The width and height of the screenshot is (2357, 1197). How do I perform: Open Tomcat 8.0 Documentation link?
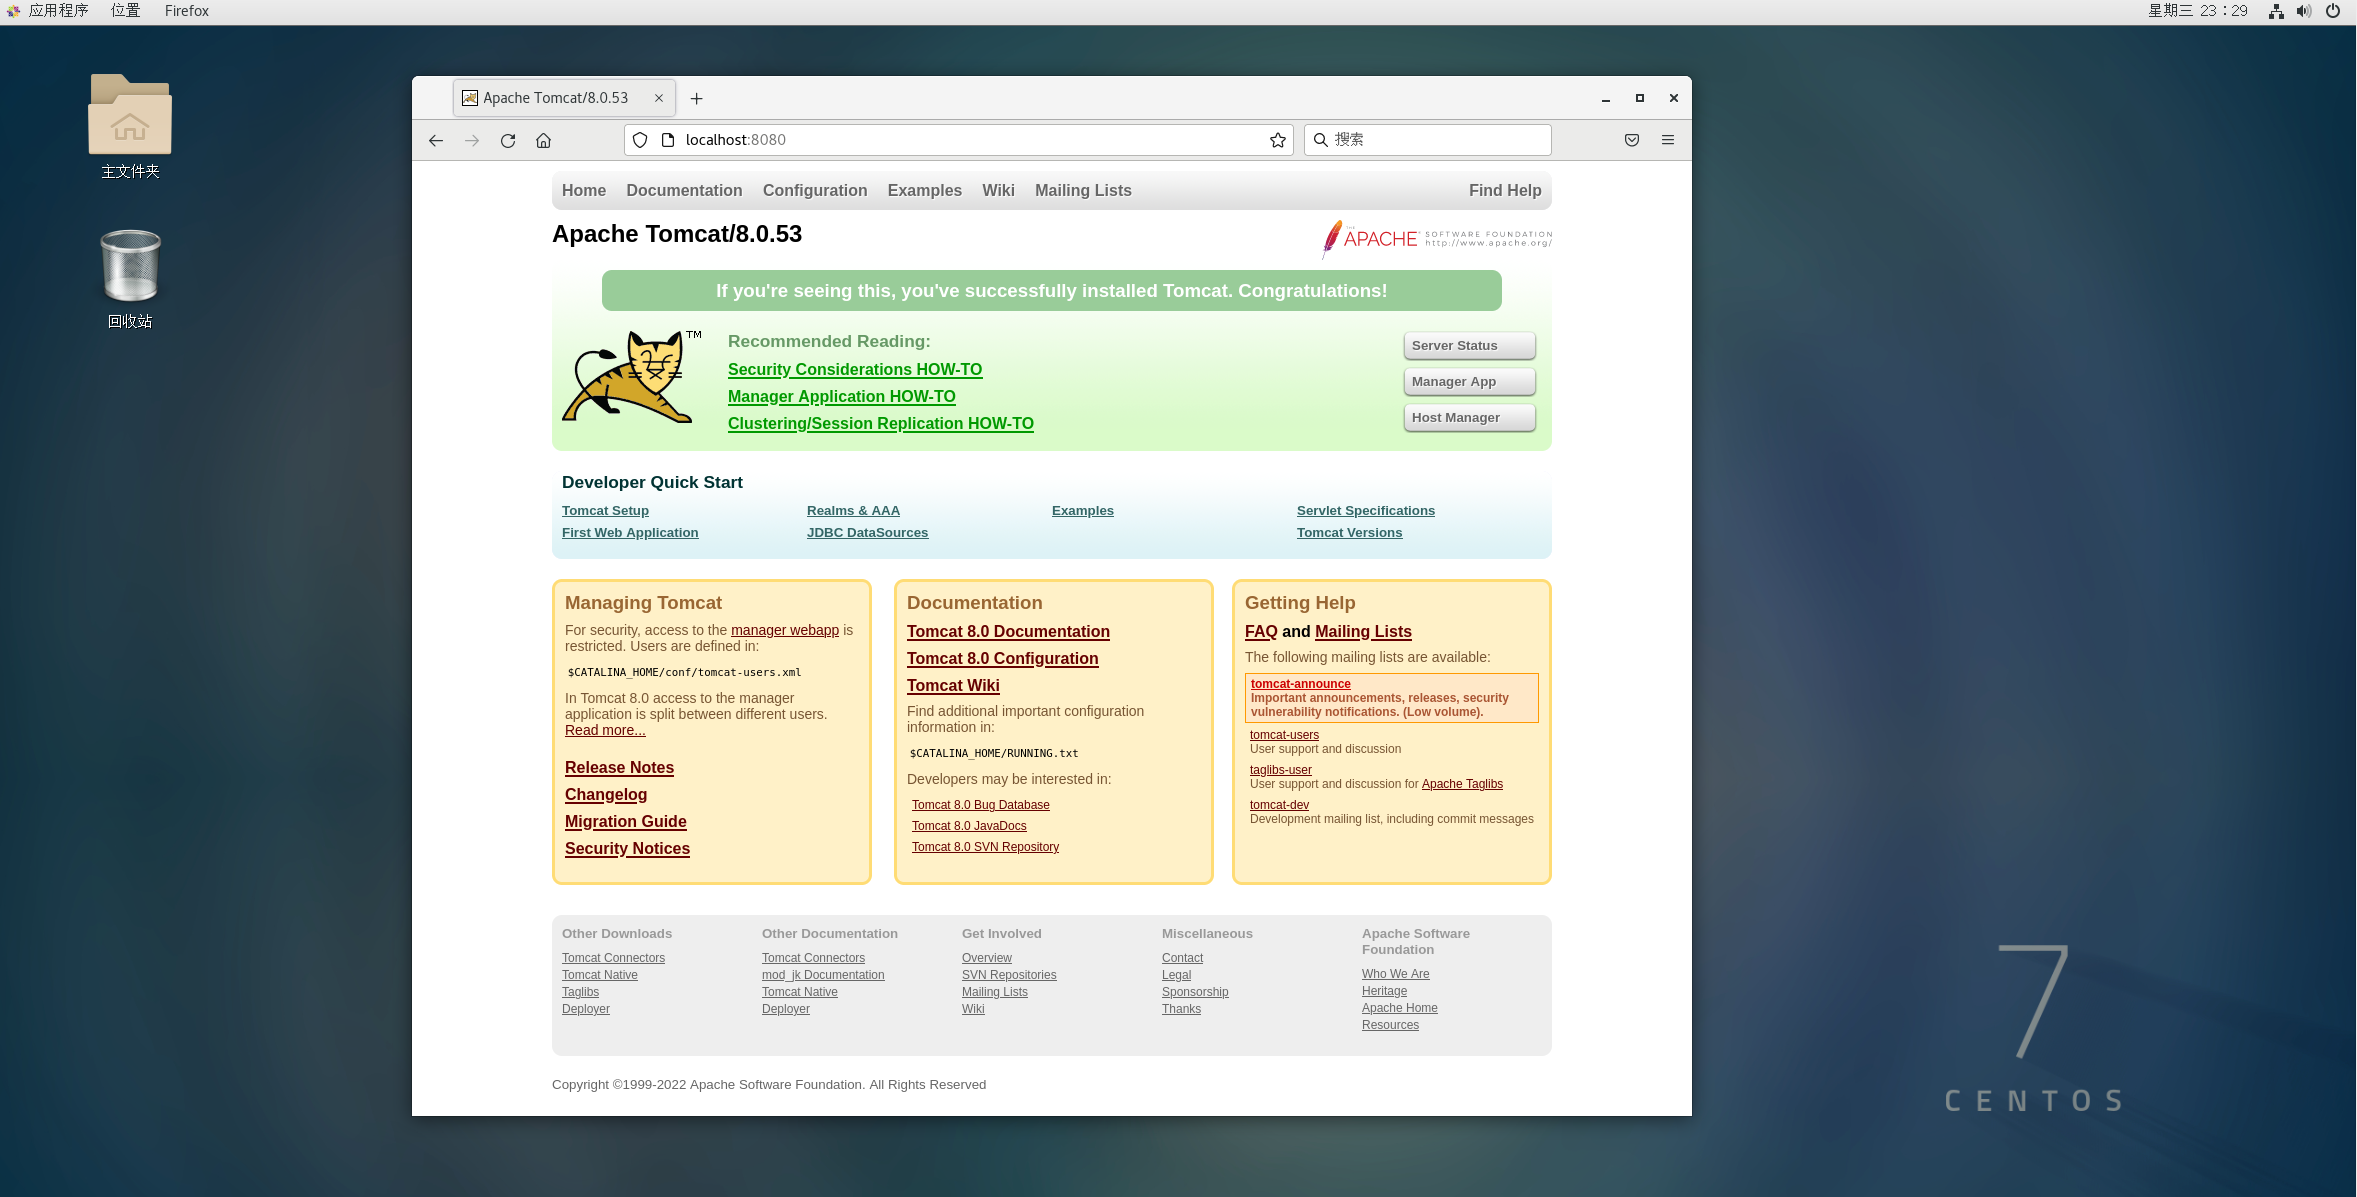1008,632
